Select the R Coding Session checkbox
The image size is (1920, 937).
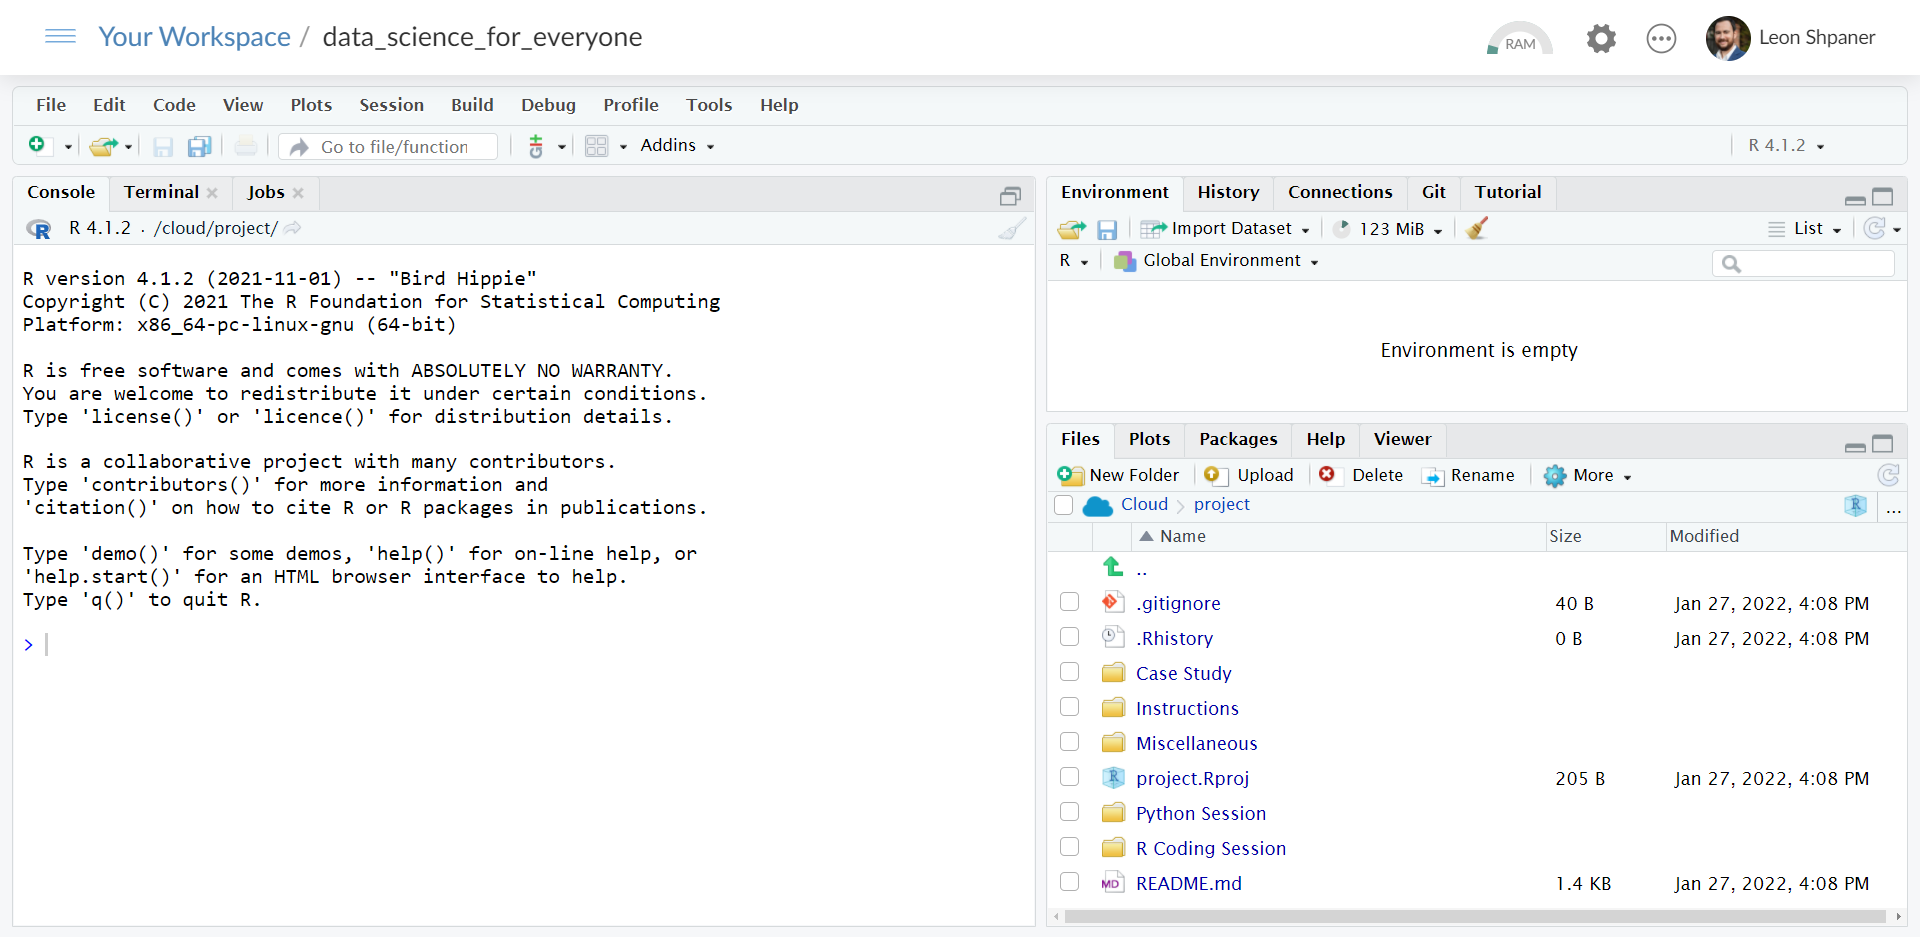click(x=1069, y=847)
